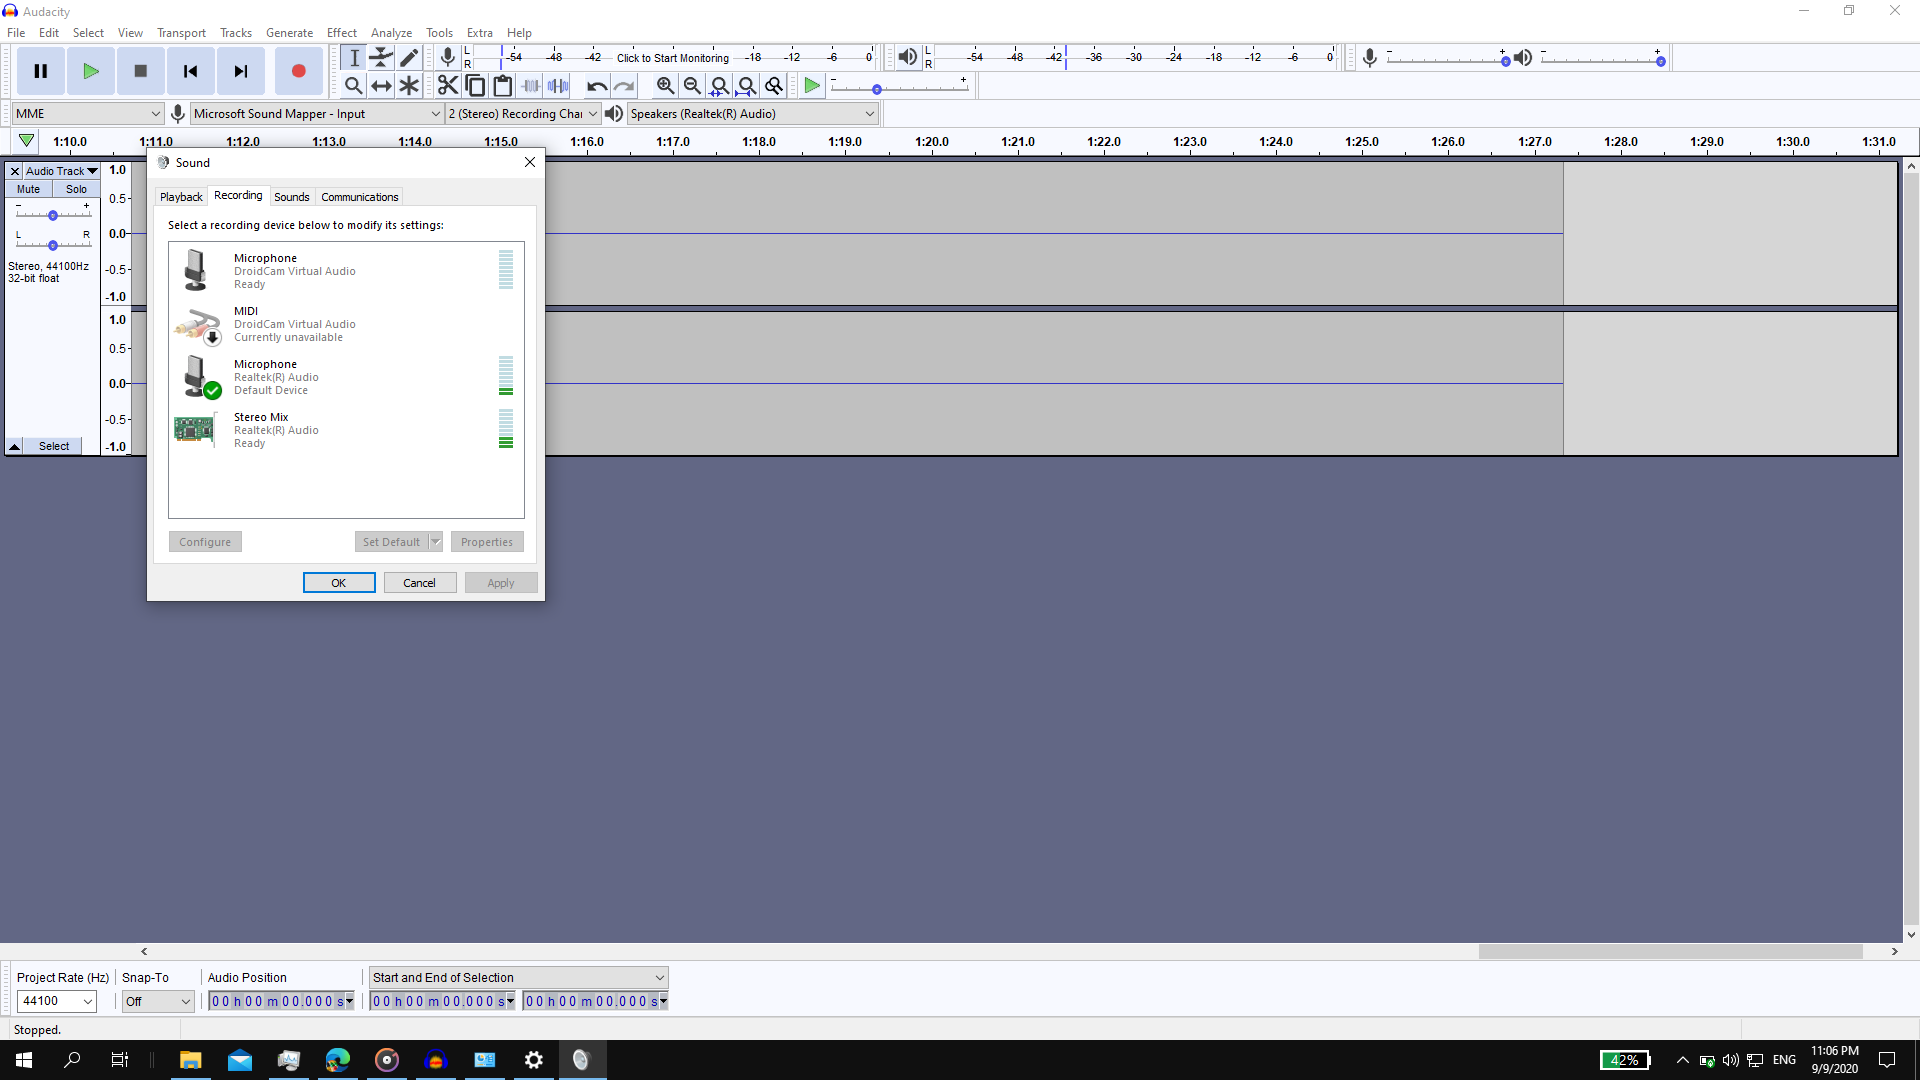The height and width of the screenshot is (1080, 1920).
Task: Mute the Audio Track
Action: pos(28,189)
